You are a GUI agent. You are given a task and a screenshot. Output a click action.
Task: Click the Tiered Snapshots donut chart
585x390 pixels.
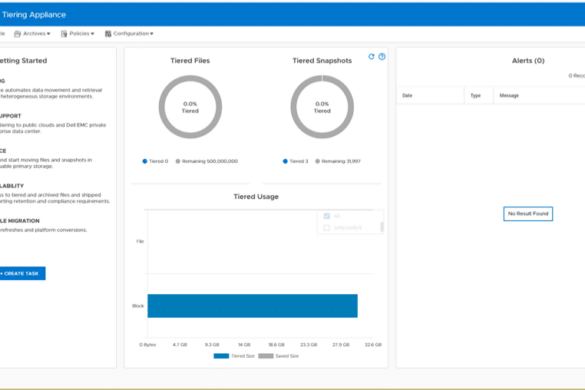coord(322,107)
